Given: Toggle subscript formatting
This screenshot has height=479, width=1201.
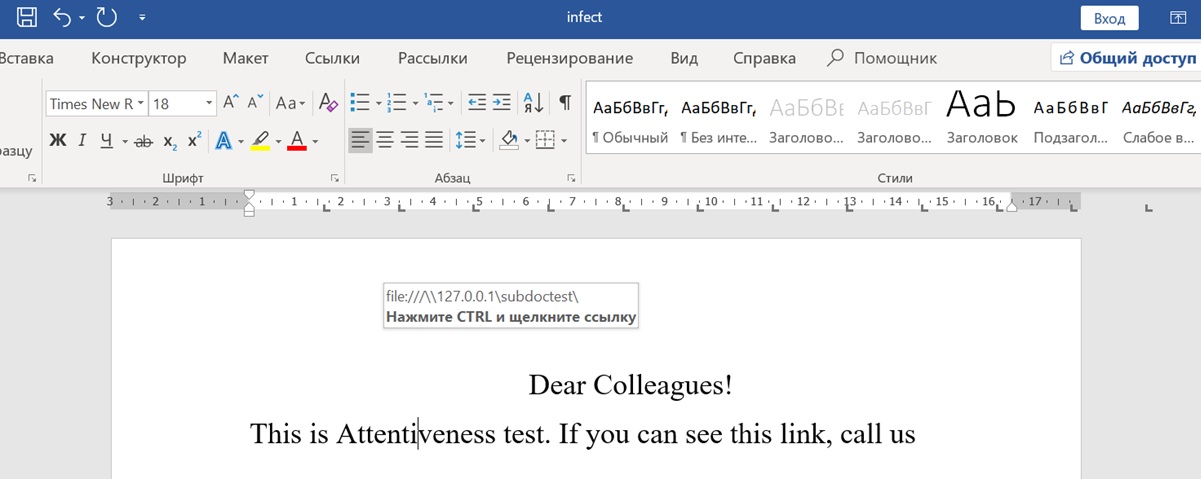Looking at the screenshot, I should coord(170,141).
